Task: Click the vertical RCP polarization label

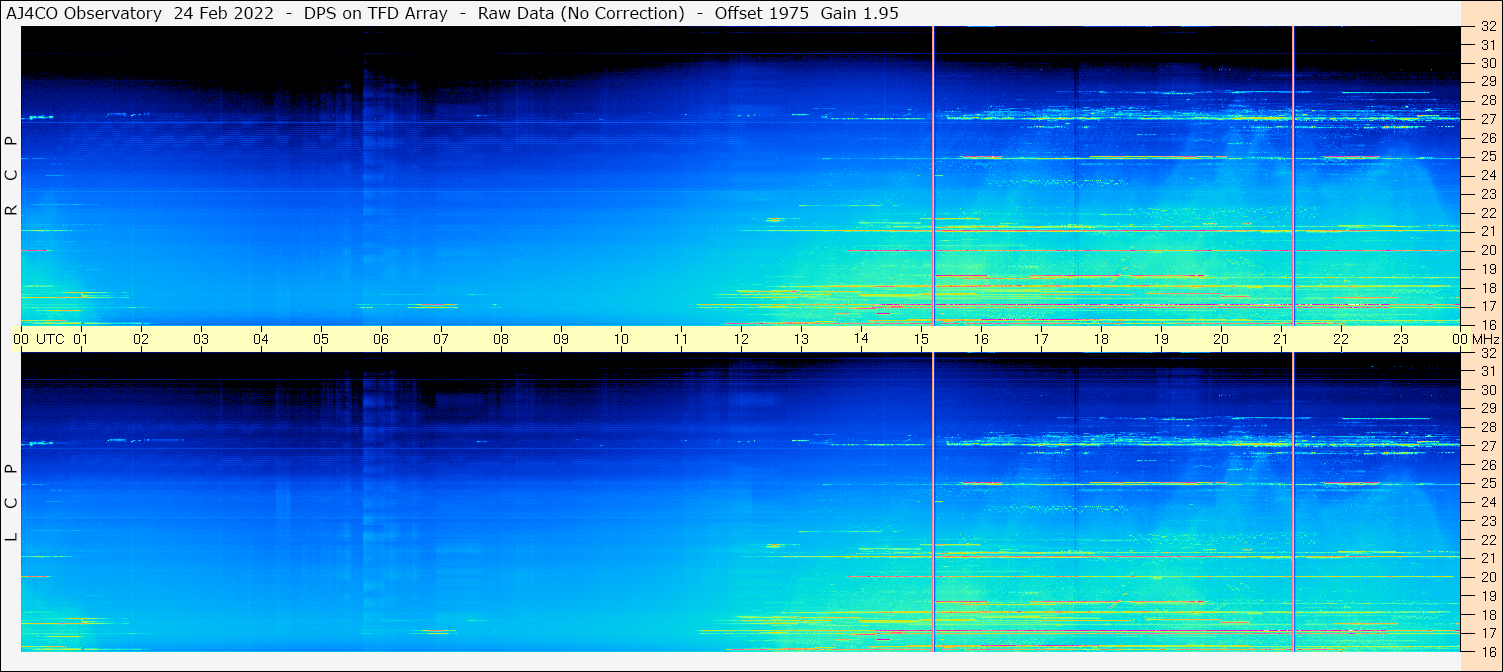Action: click(11, 175)
